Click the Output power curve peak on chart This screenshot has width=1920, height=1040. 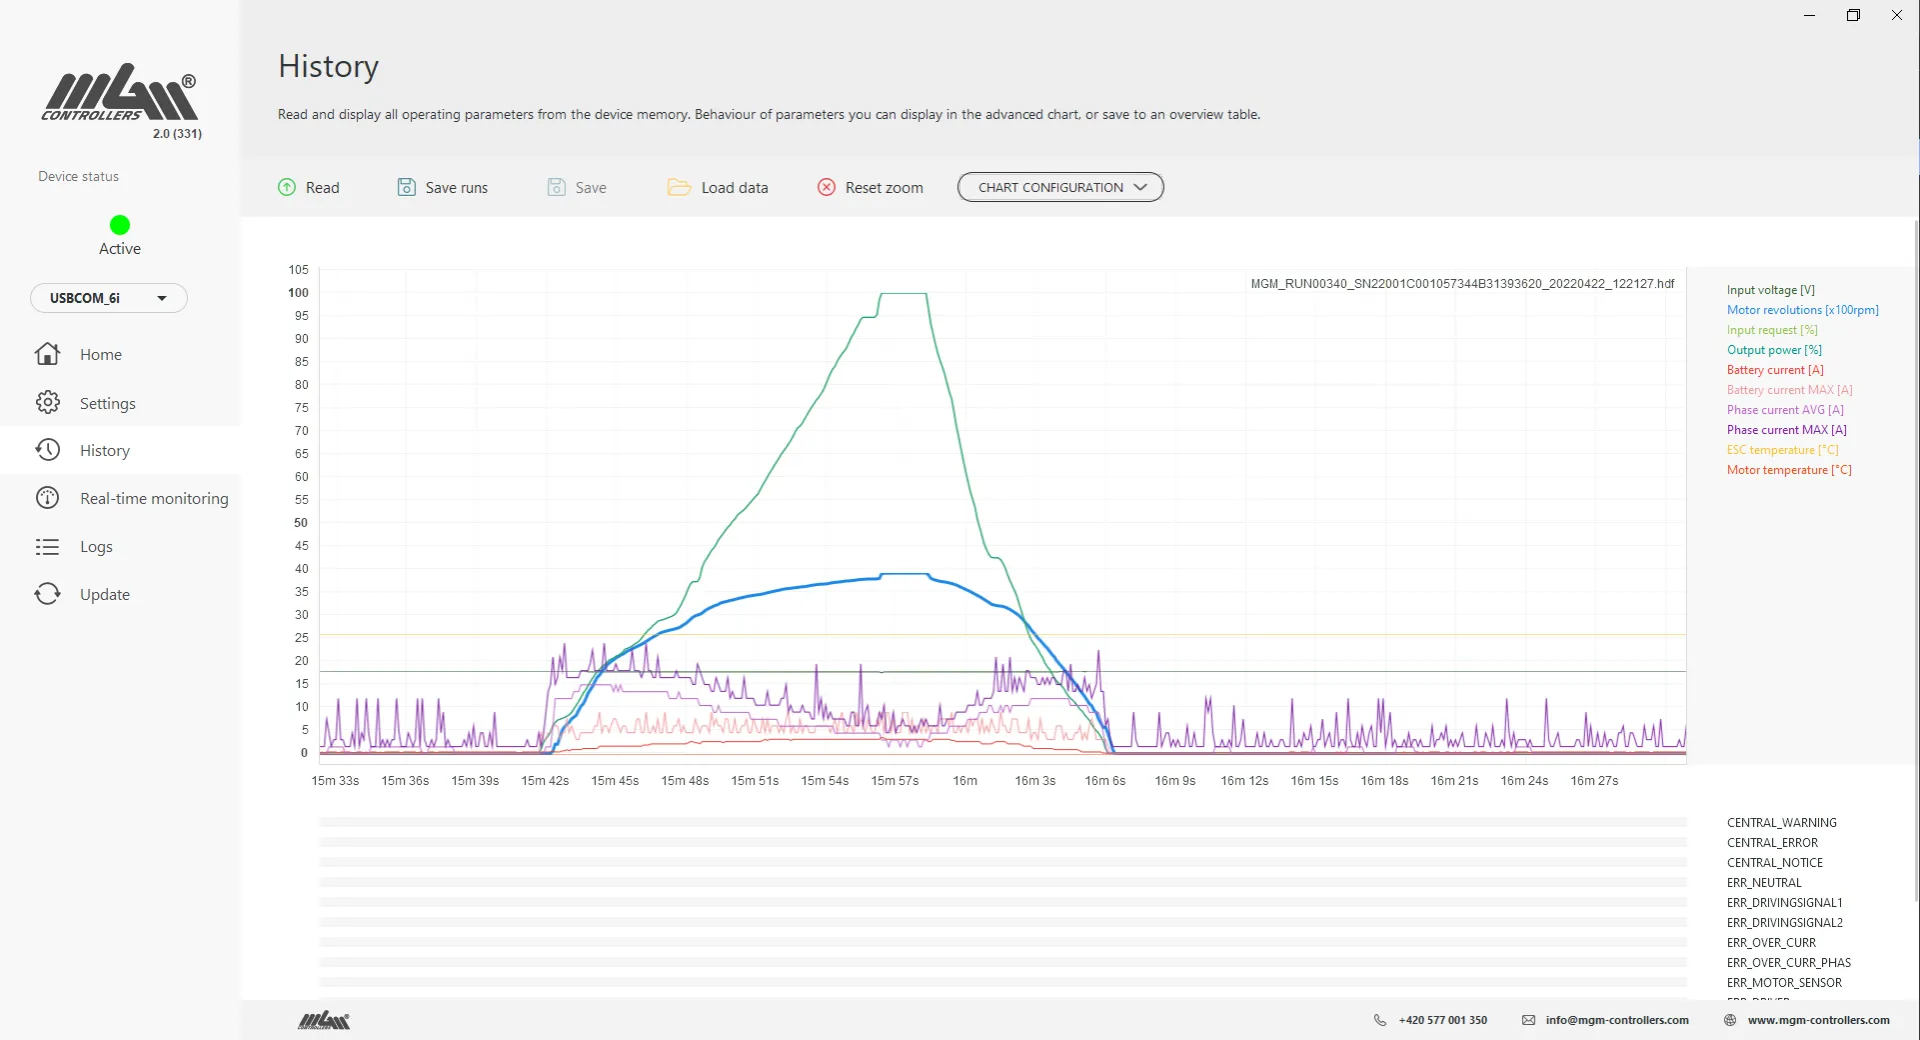[x=903, y=293]
